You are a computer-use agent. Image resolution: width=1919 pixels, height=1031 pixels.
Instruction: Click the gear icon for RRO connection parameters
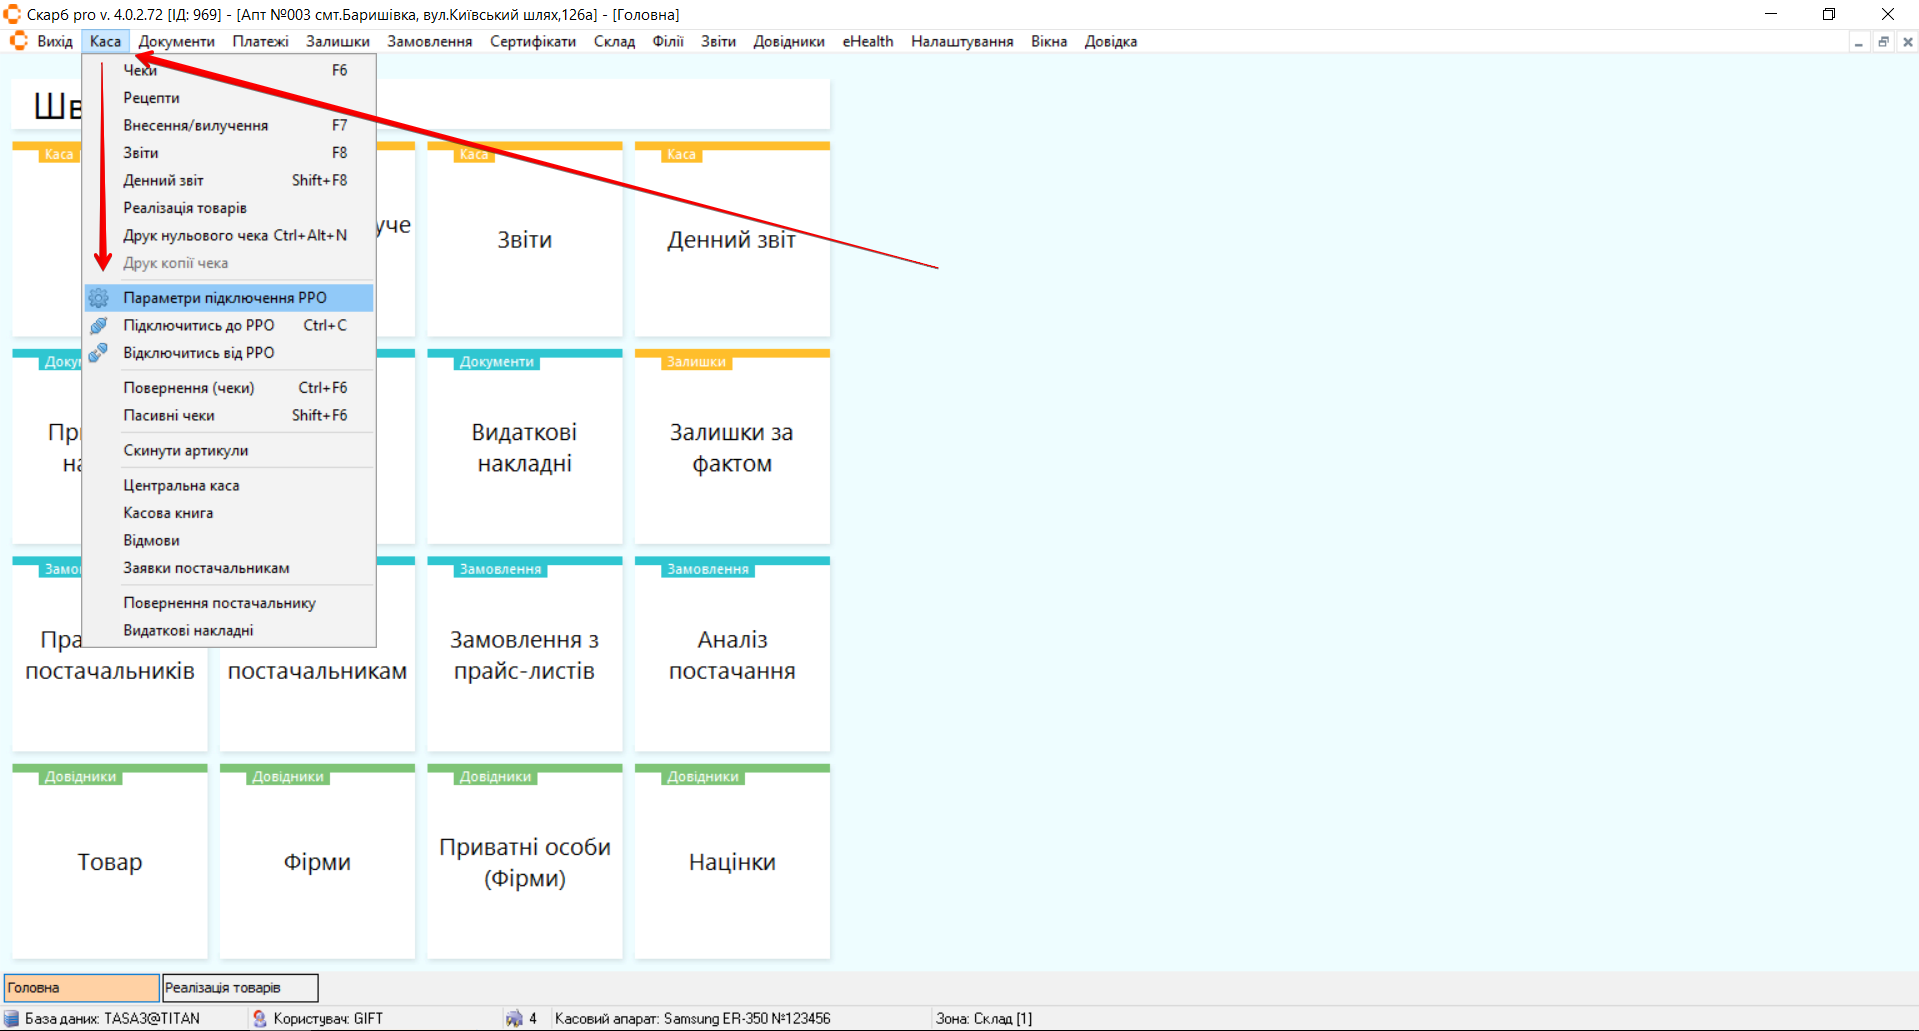tap(98, 298)
